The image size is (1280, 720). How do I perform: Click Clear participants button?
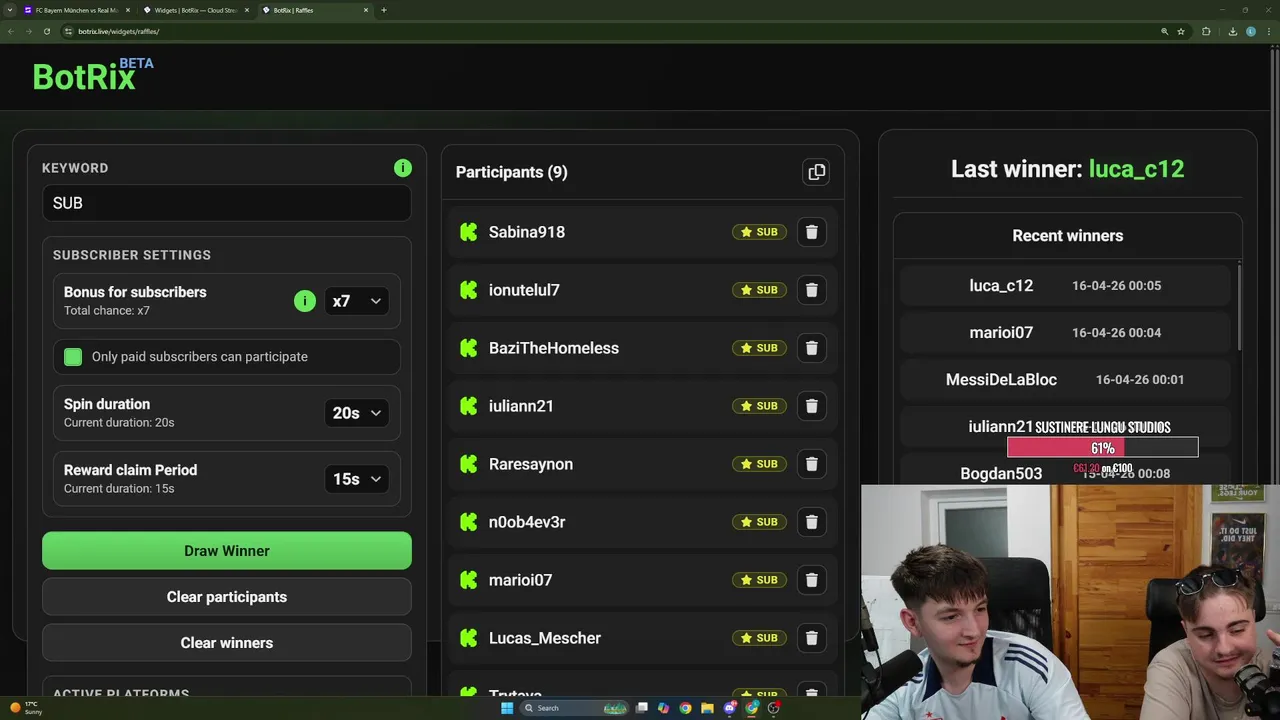coord(227,597)
